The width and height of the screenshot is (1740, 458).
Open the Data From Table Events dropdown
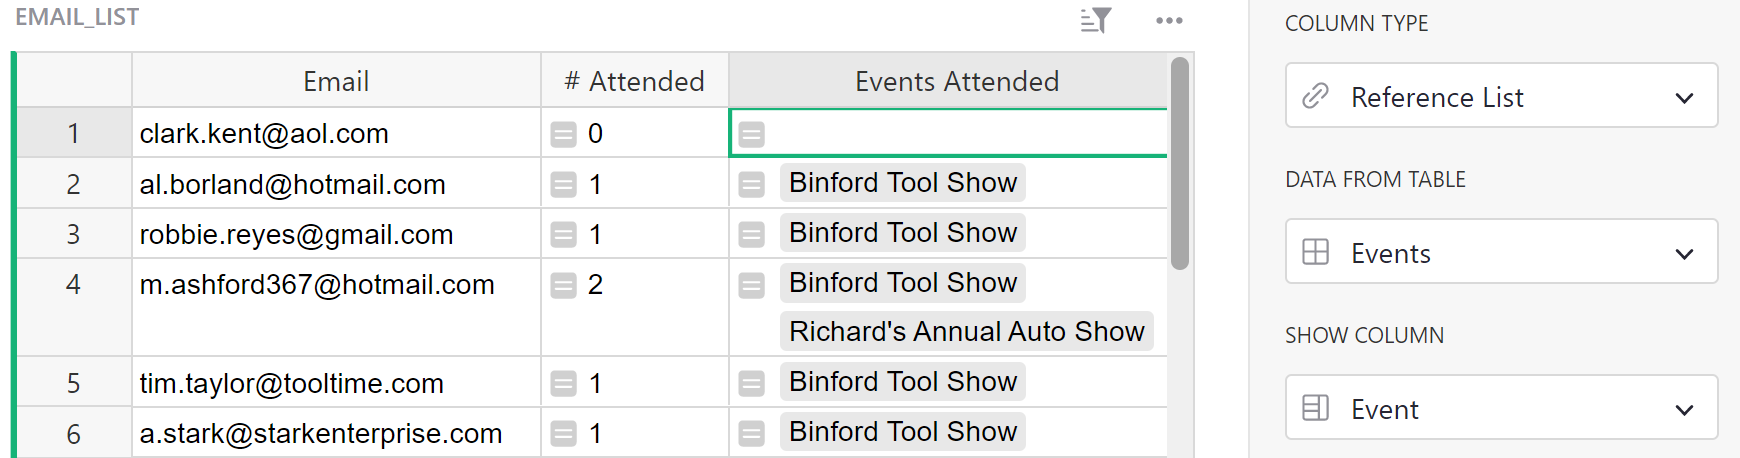pos(1684,253)
